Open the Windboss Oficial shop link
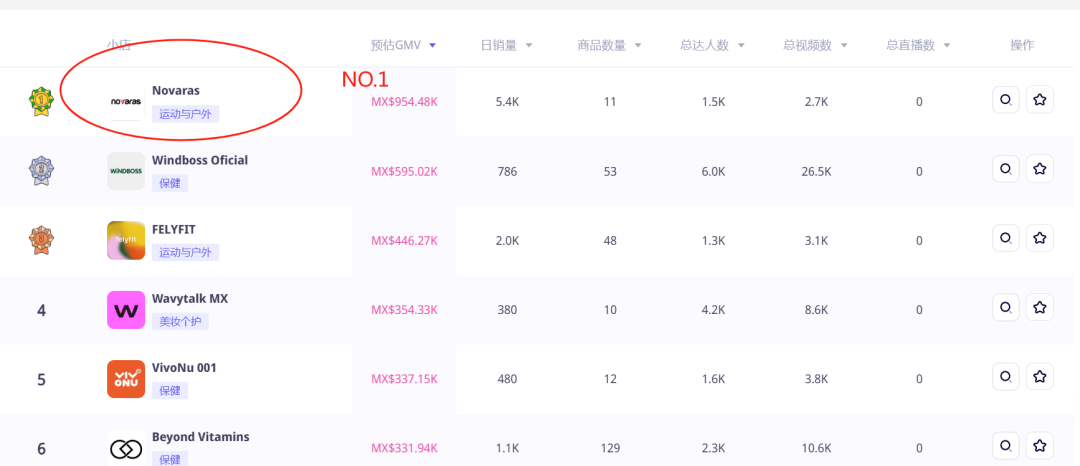The width and height of the screenshot is (1080, 466). (200, 160)
